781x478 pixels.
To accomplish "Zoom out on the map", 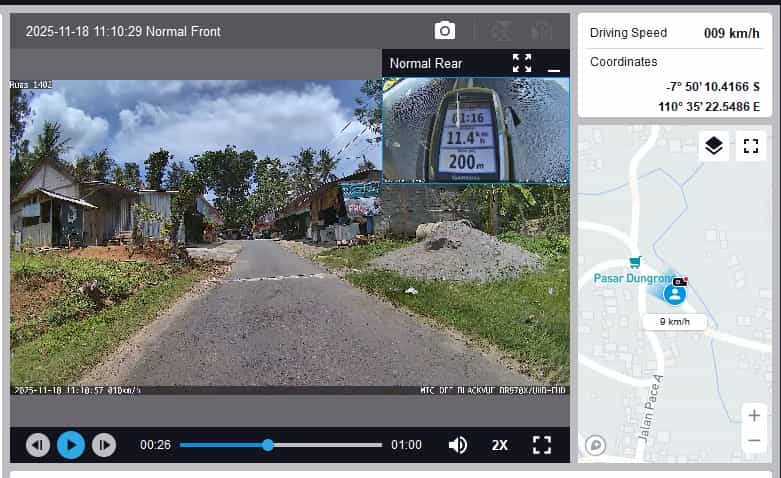I will pos(753,440).
